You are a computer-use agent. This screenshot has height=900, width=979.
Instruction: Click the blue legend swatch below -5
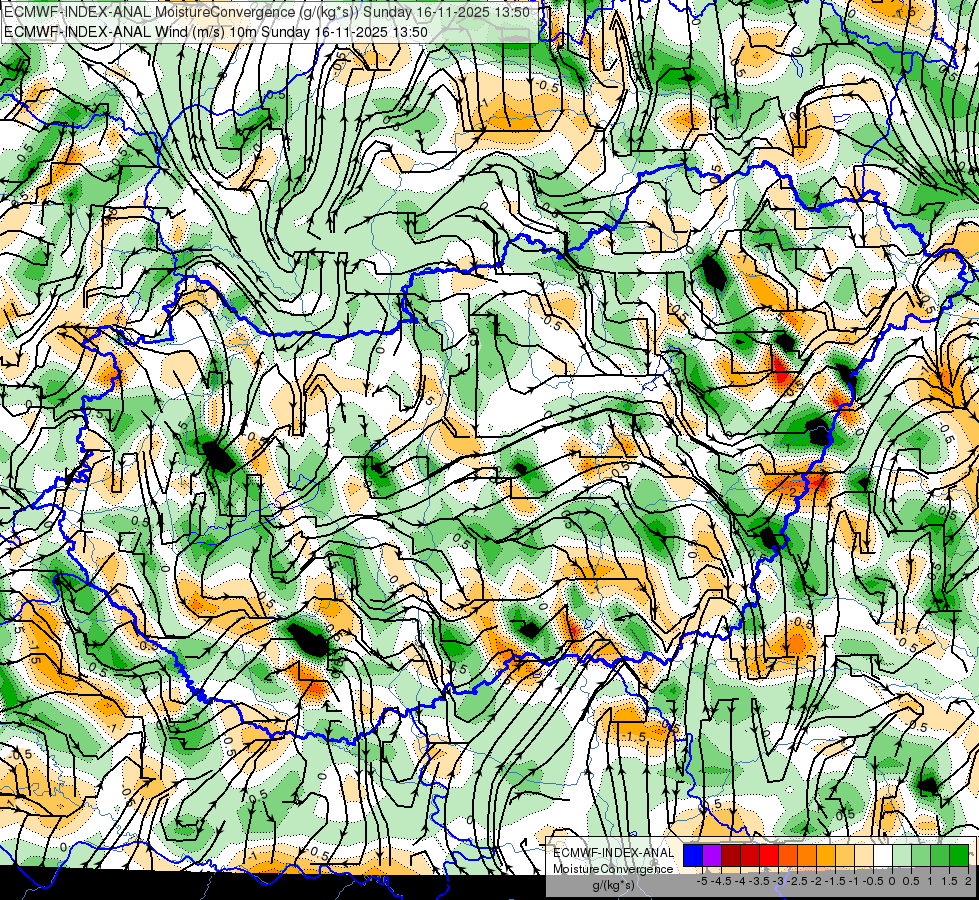[x=693, y=855]
